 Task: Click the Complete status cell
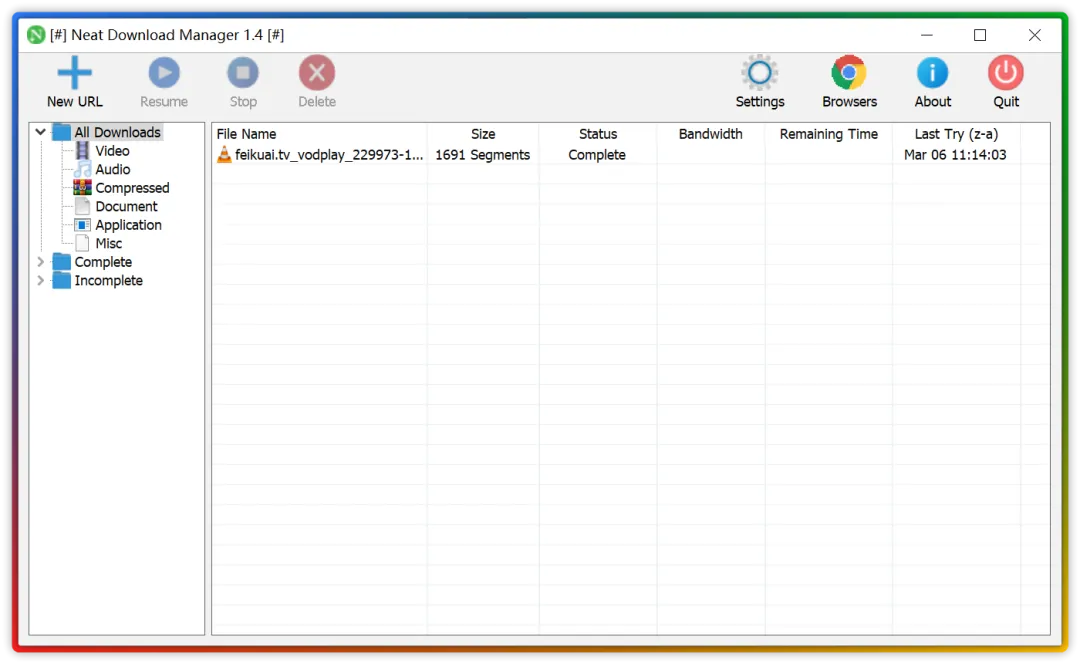click(597, 155)
